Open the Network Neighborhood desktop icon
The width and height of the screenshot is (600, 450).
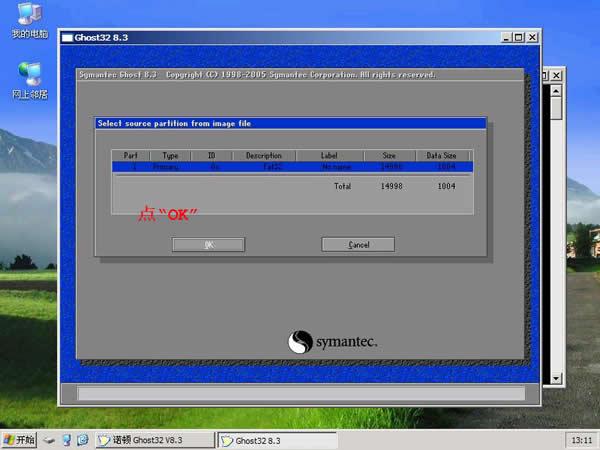29,80
